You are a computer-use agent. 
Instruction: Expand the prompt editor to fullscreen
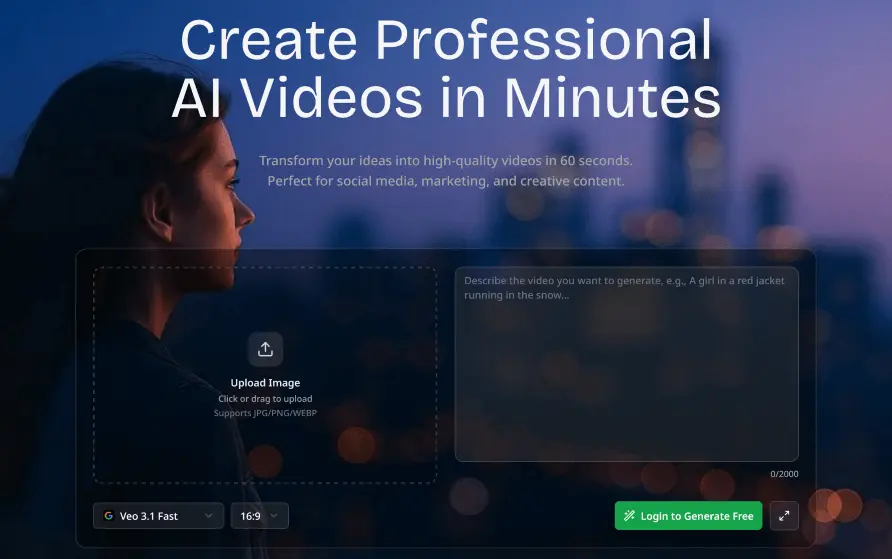(x=784, y=516)
